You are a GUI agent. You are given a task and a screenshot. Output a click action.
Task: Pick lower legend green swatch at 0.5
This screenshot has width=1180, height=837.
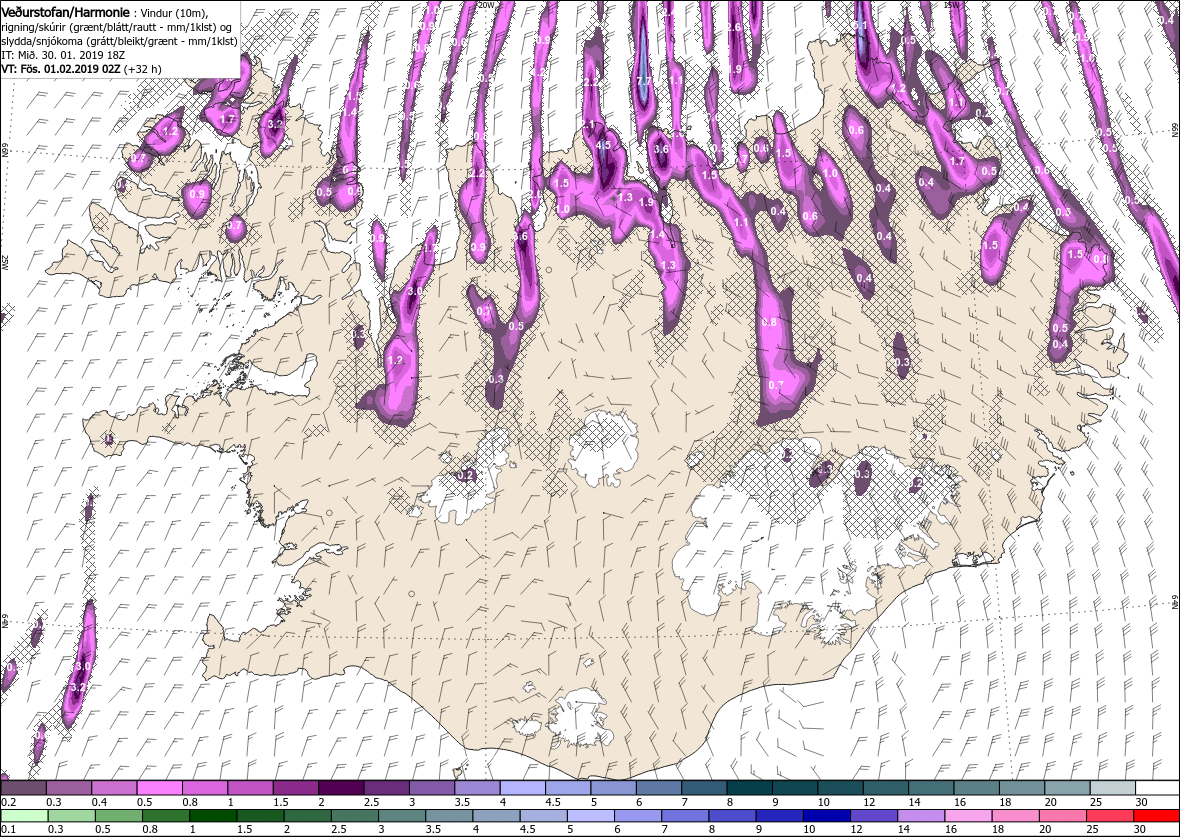click(119, 816)
